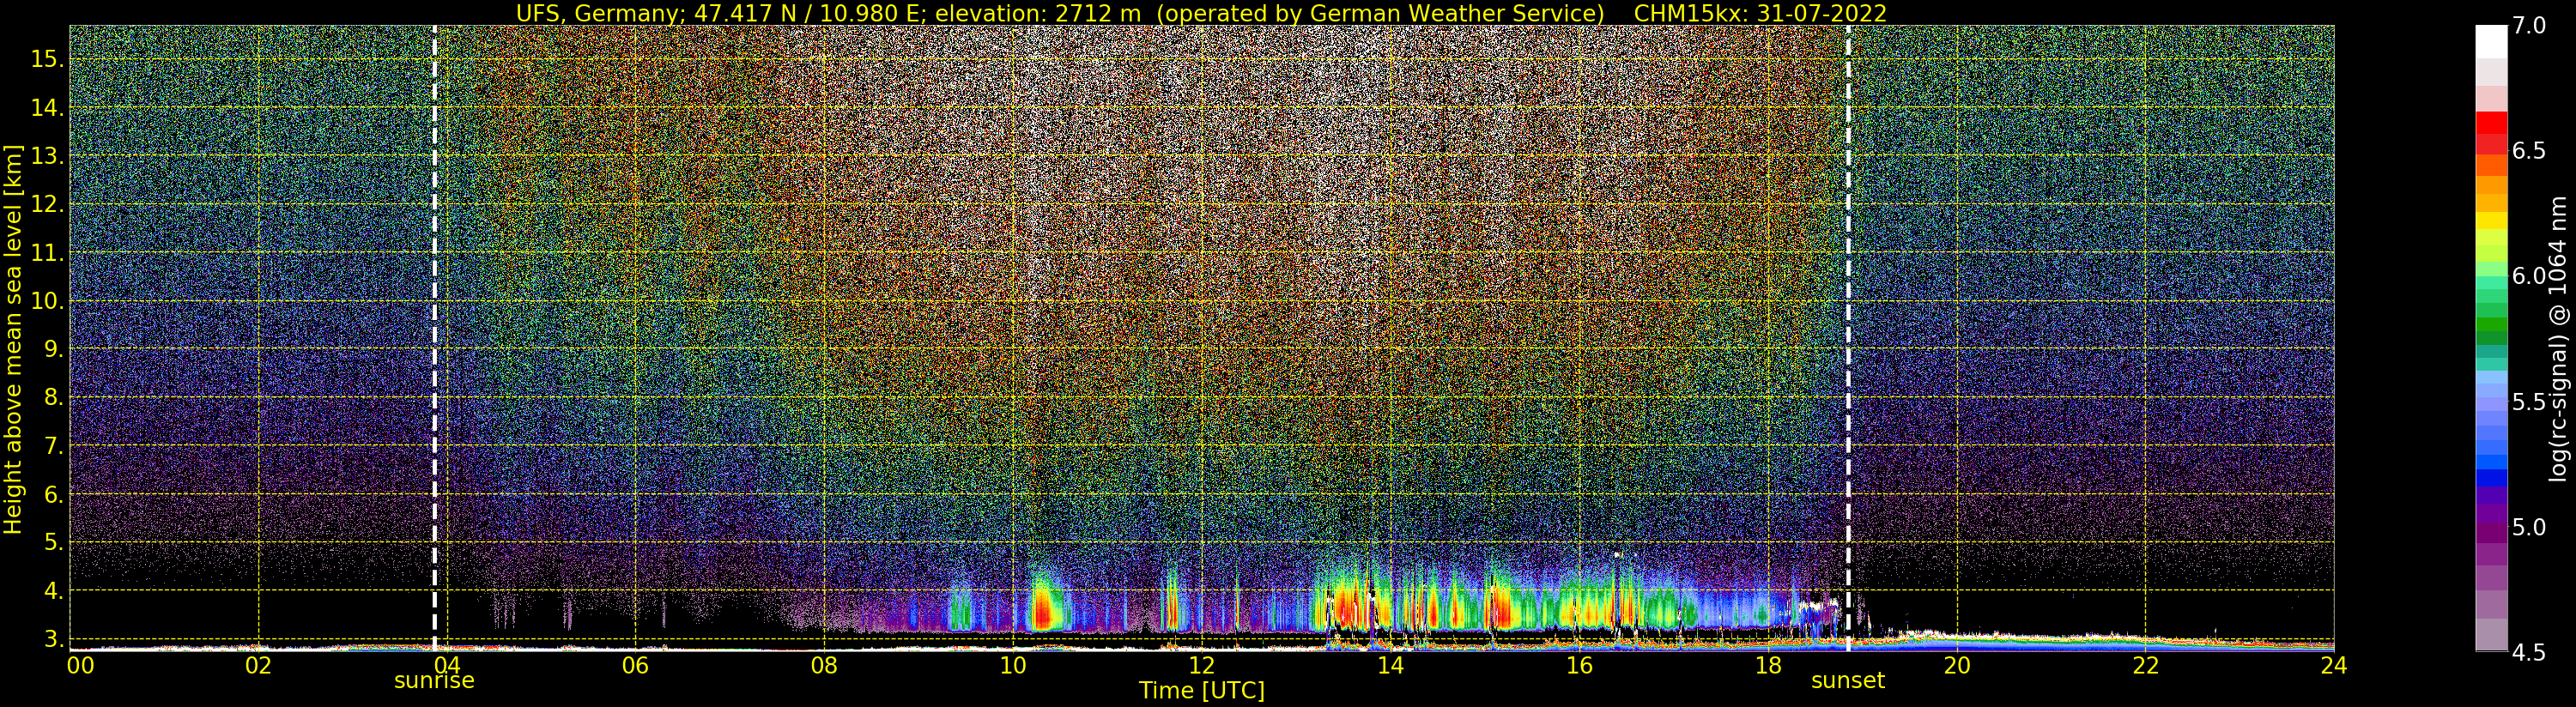The image size is (2576, 707).
Task: Click the white dashed sunrise marker line
Action: 434,338
